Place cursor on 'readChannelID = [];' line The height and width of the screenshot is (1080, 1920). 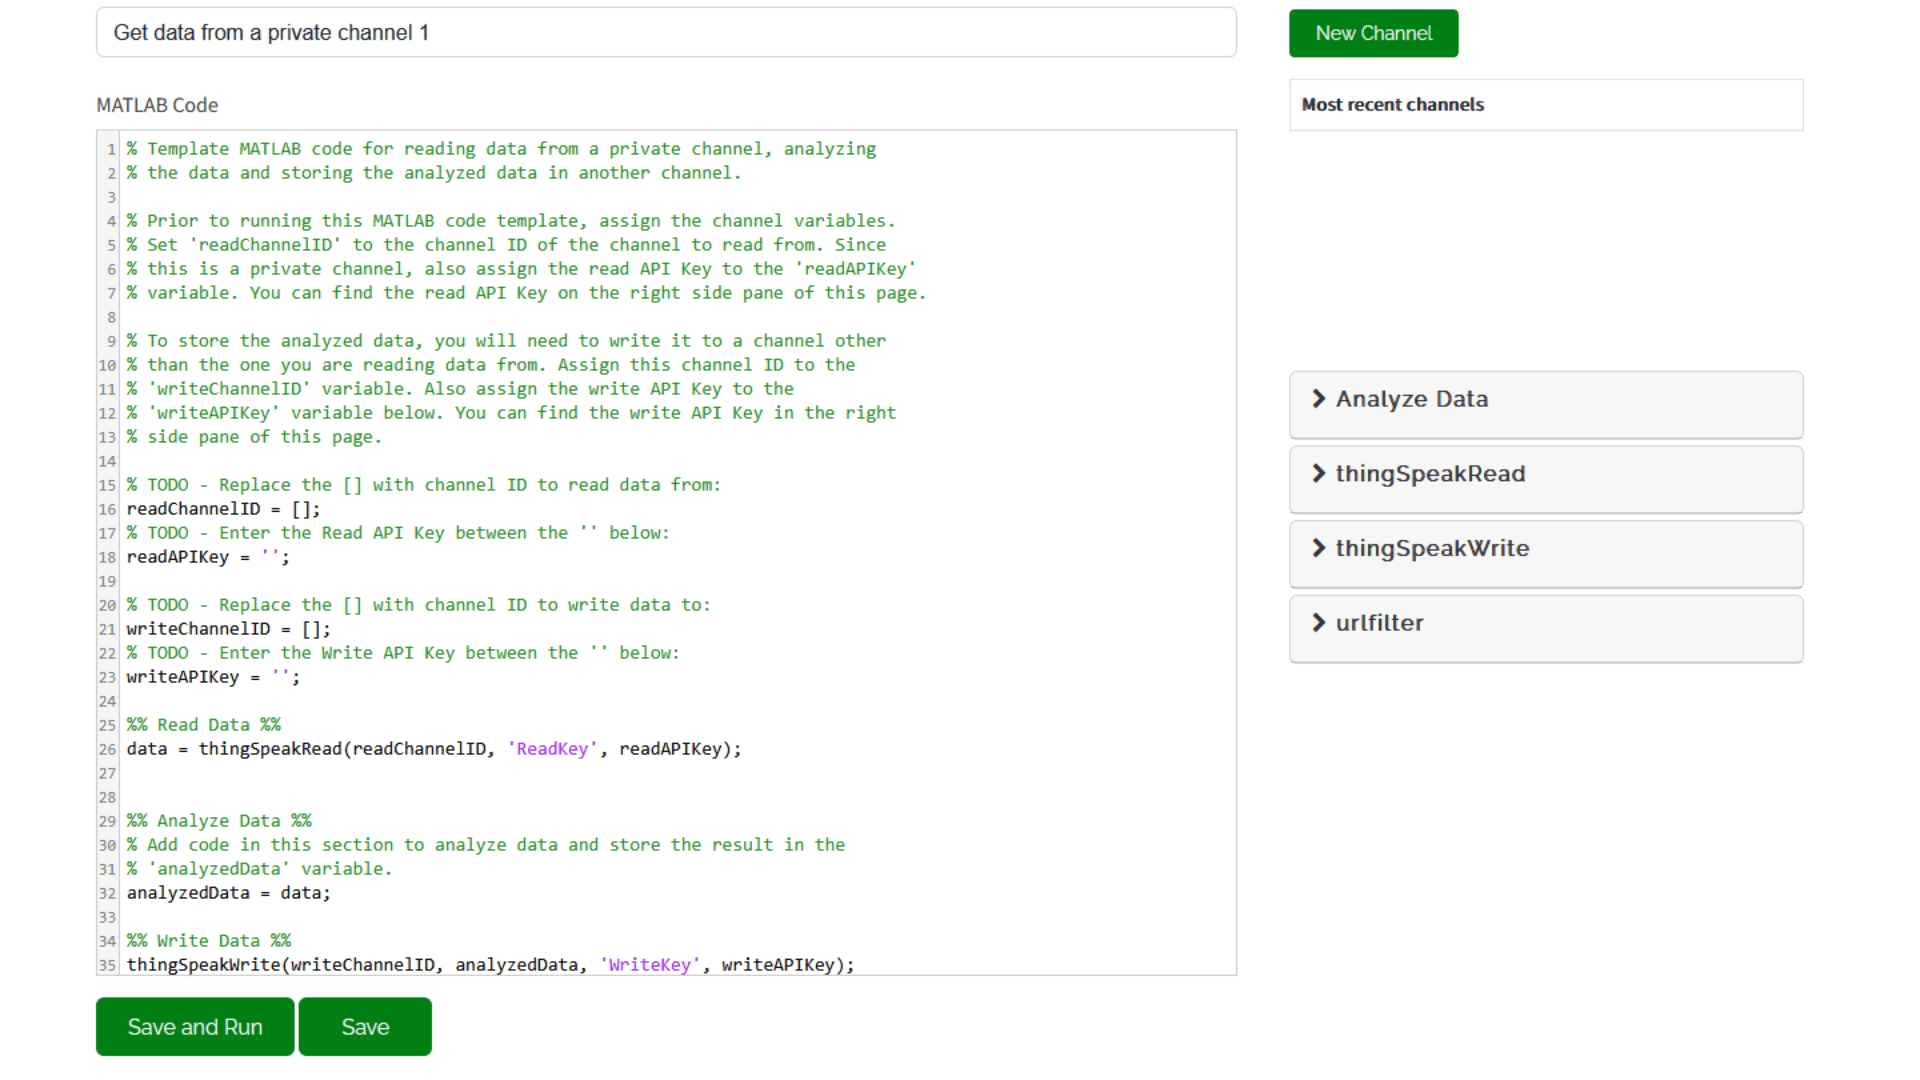[223, 509]
